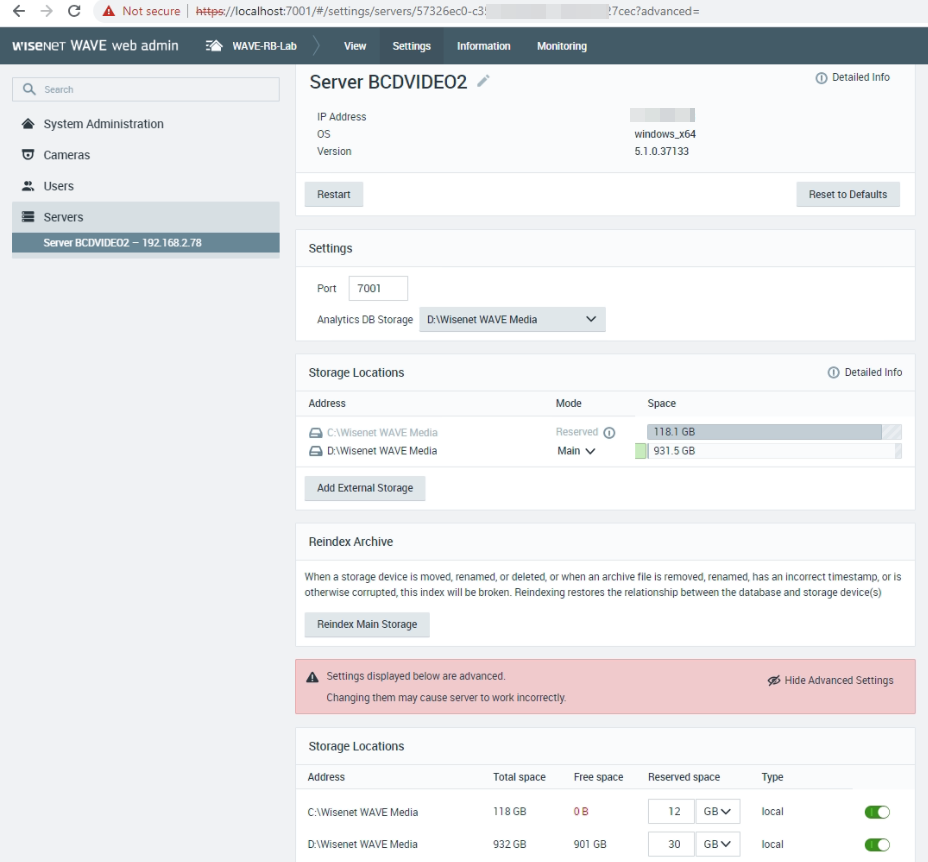Screen dimensions: 928x862
Task: Open Storage Locations Detailed Info link
Action: tap(873, 372)
